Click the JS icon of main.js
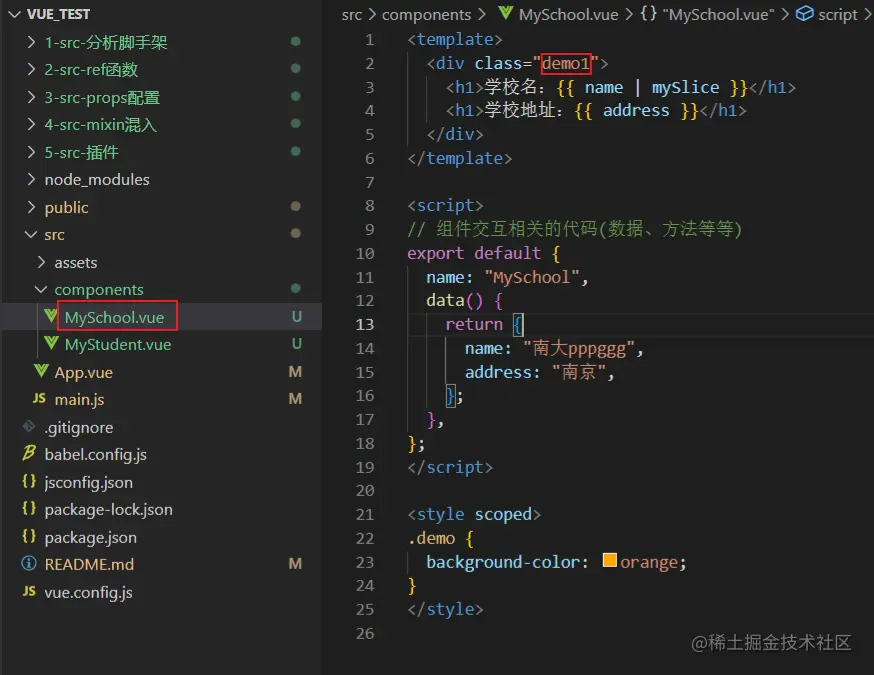The width and height of the screenshot is (874, 675). [x=39, y=398]
